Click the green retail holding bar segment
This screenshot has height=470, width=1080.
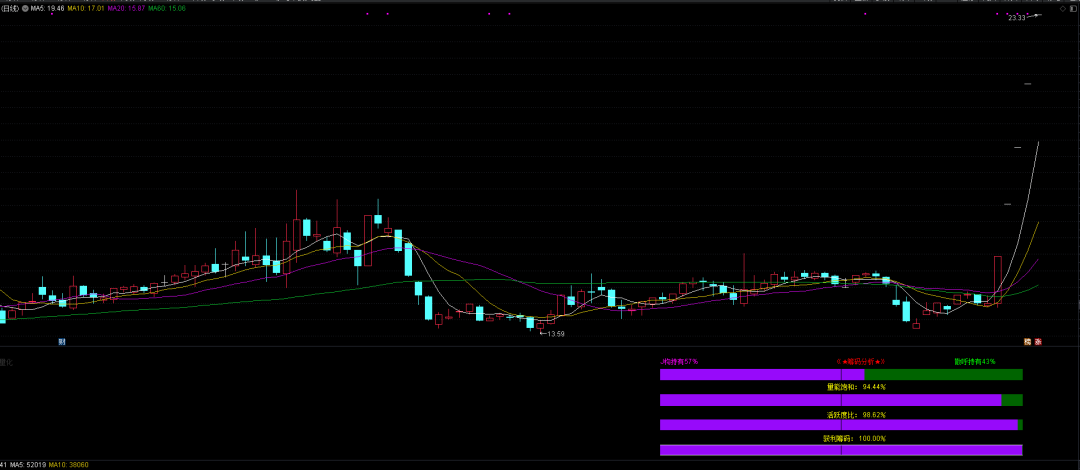(943, 375)
